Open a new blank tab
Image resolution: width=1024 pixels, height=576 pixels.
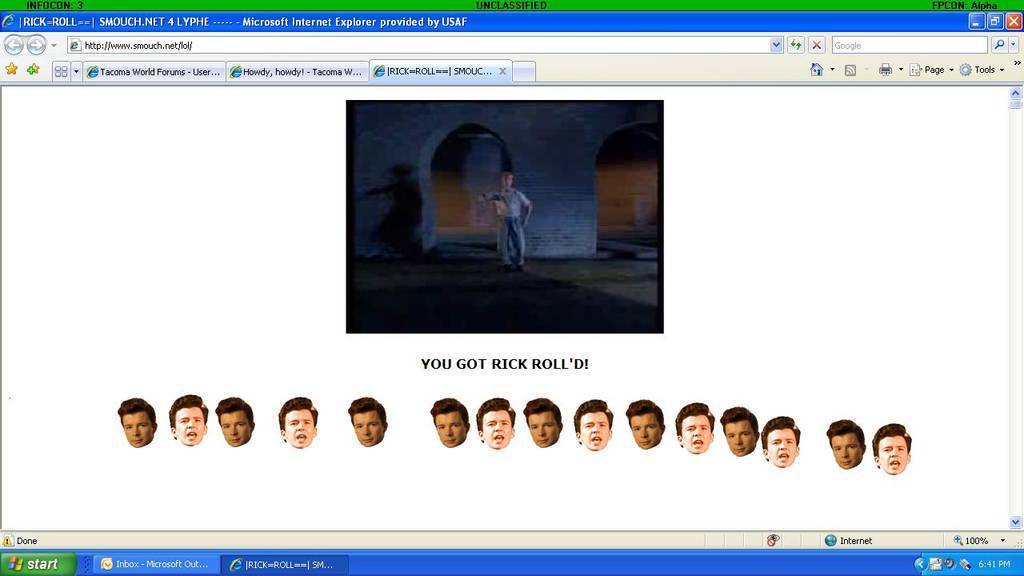tap(524, 72)
